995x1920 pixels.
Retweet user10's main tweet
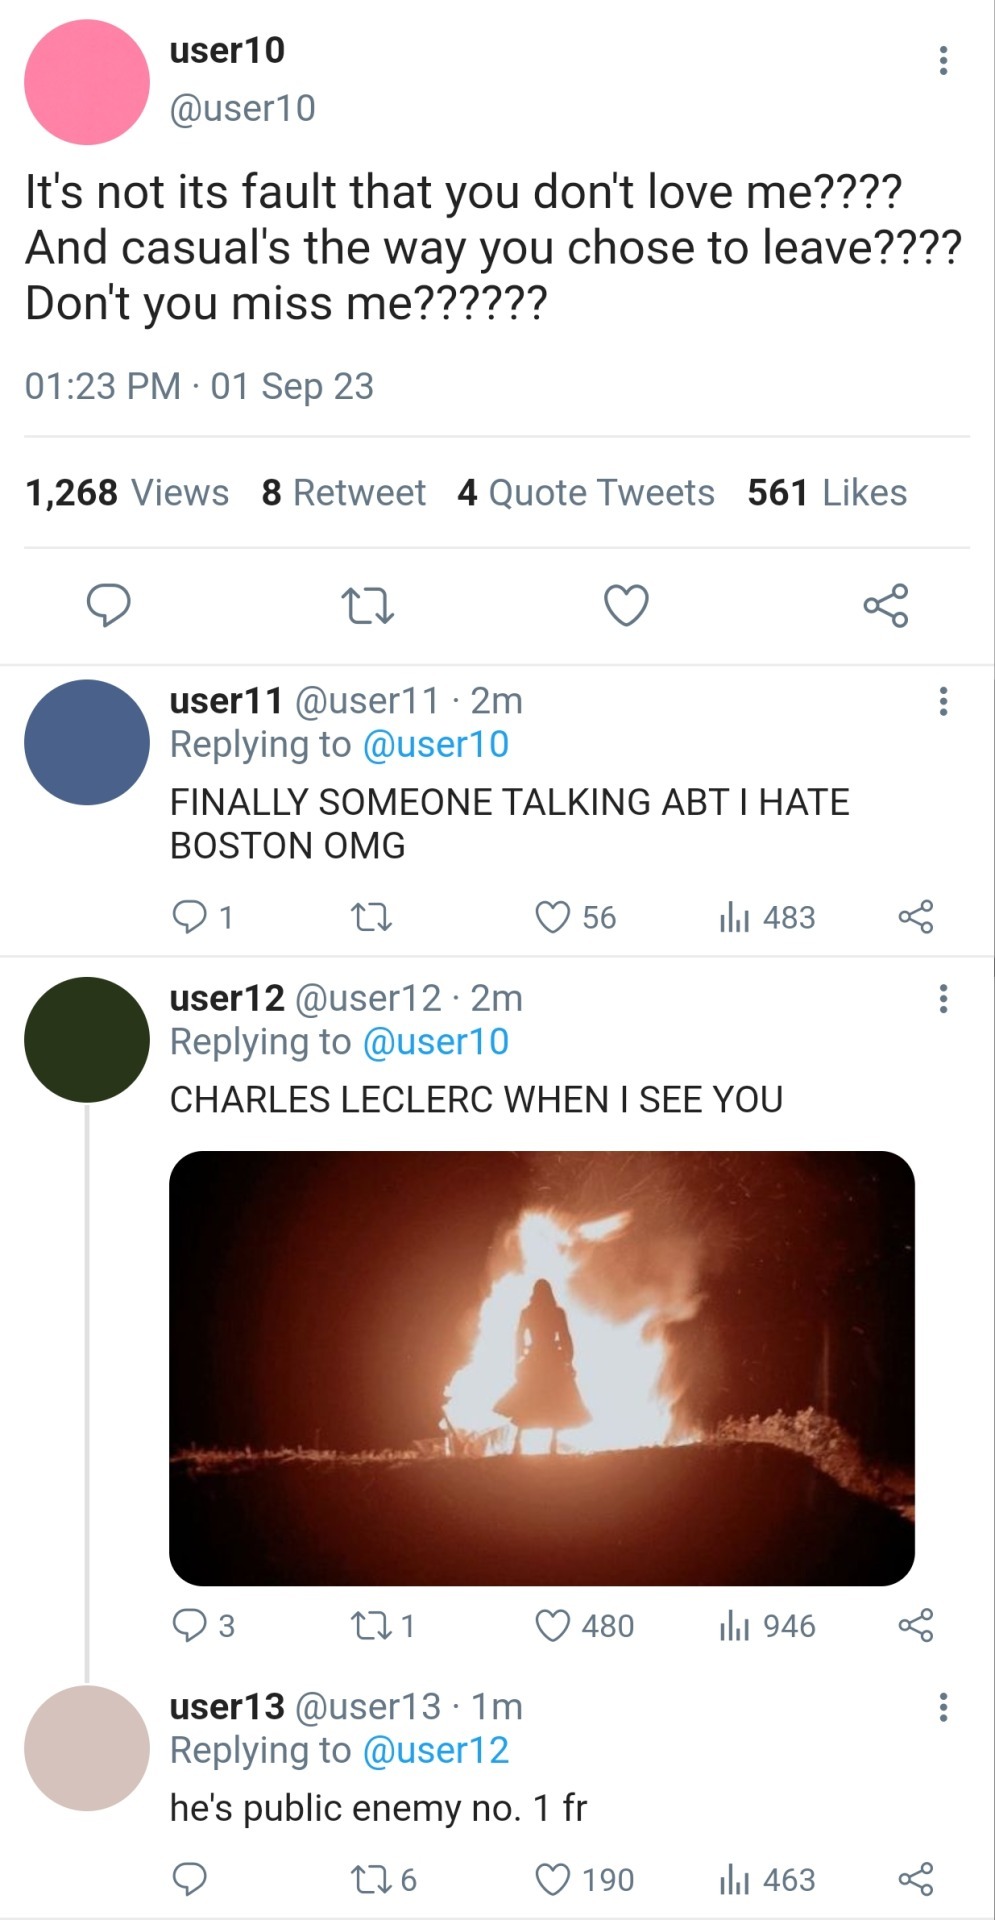pyautogui.click(x=367, y=605)
